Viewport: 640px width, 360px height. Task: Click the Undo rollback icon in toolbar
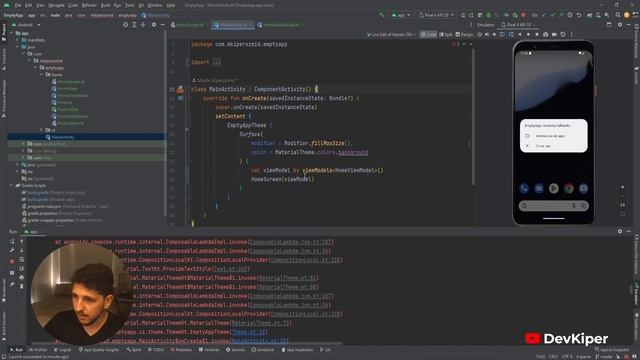[x=579, y=15]
